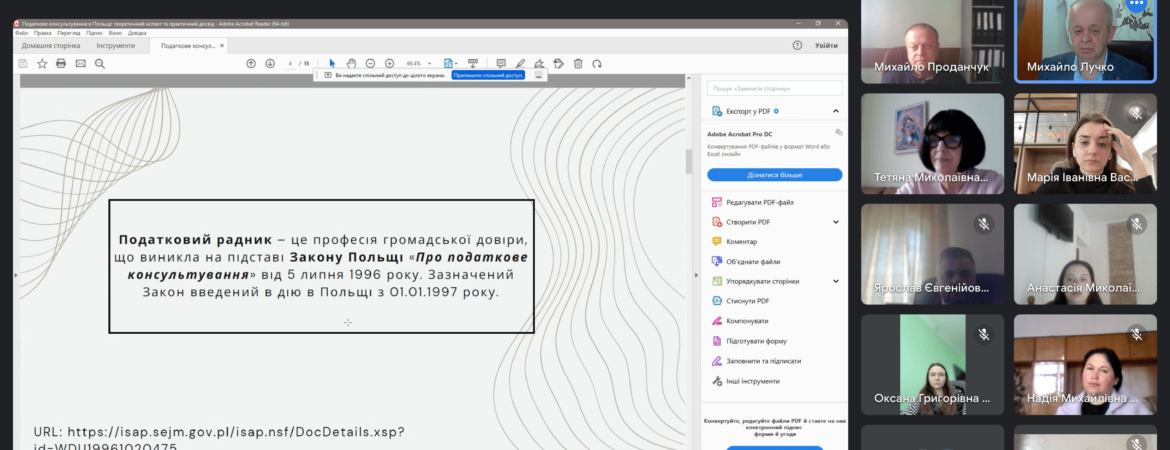Image resolution: width=1170 pixels, height=450 pixels.
Task: Delete with the trash bin icon
Action: 578,63
